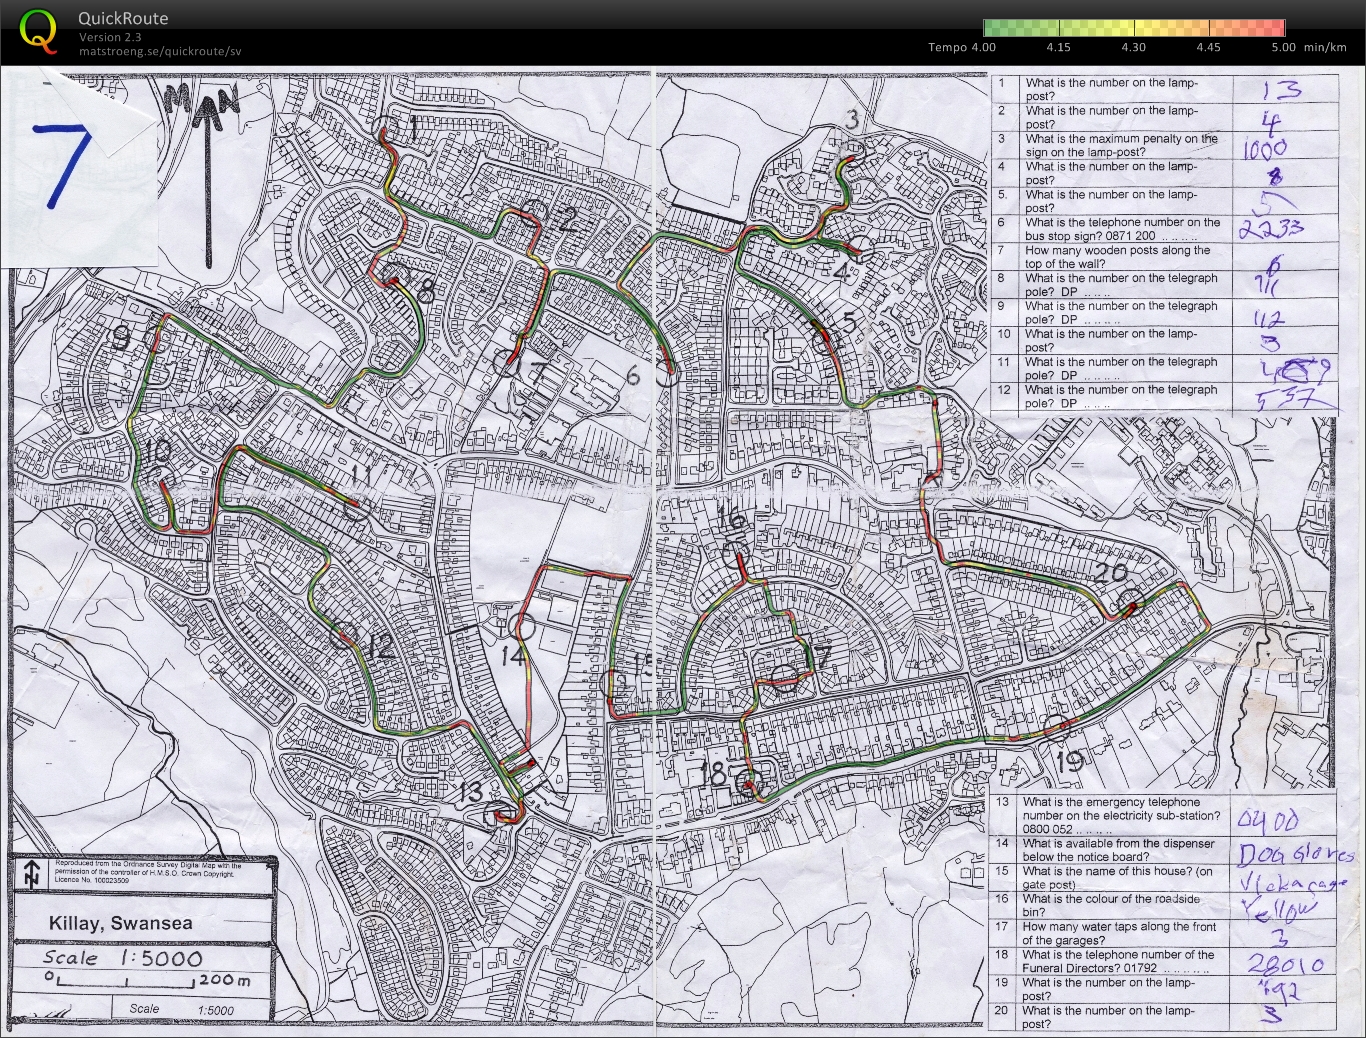Click the 4.30 tempo scale label

(1134, 47)
